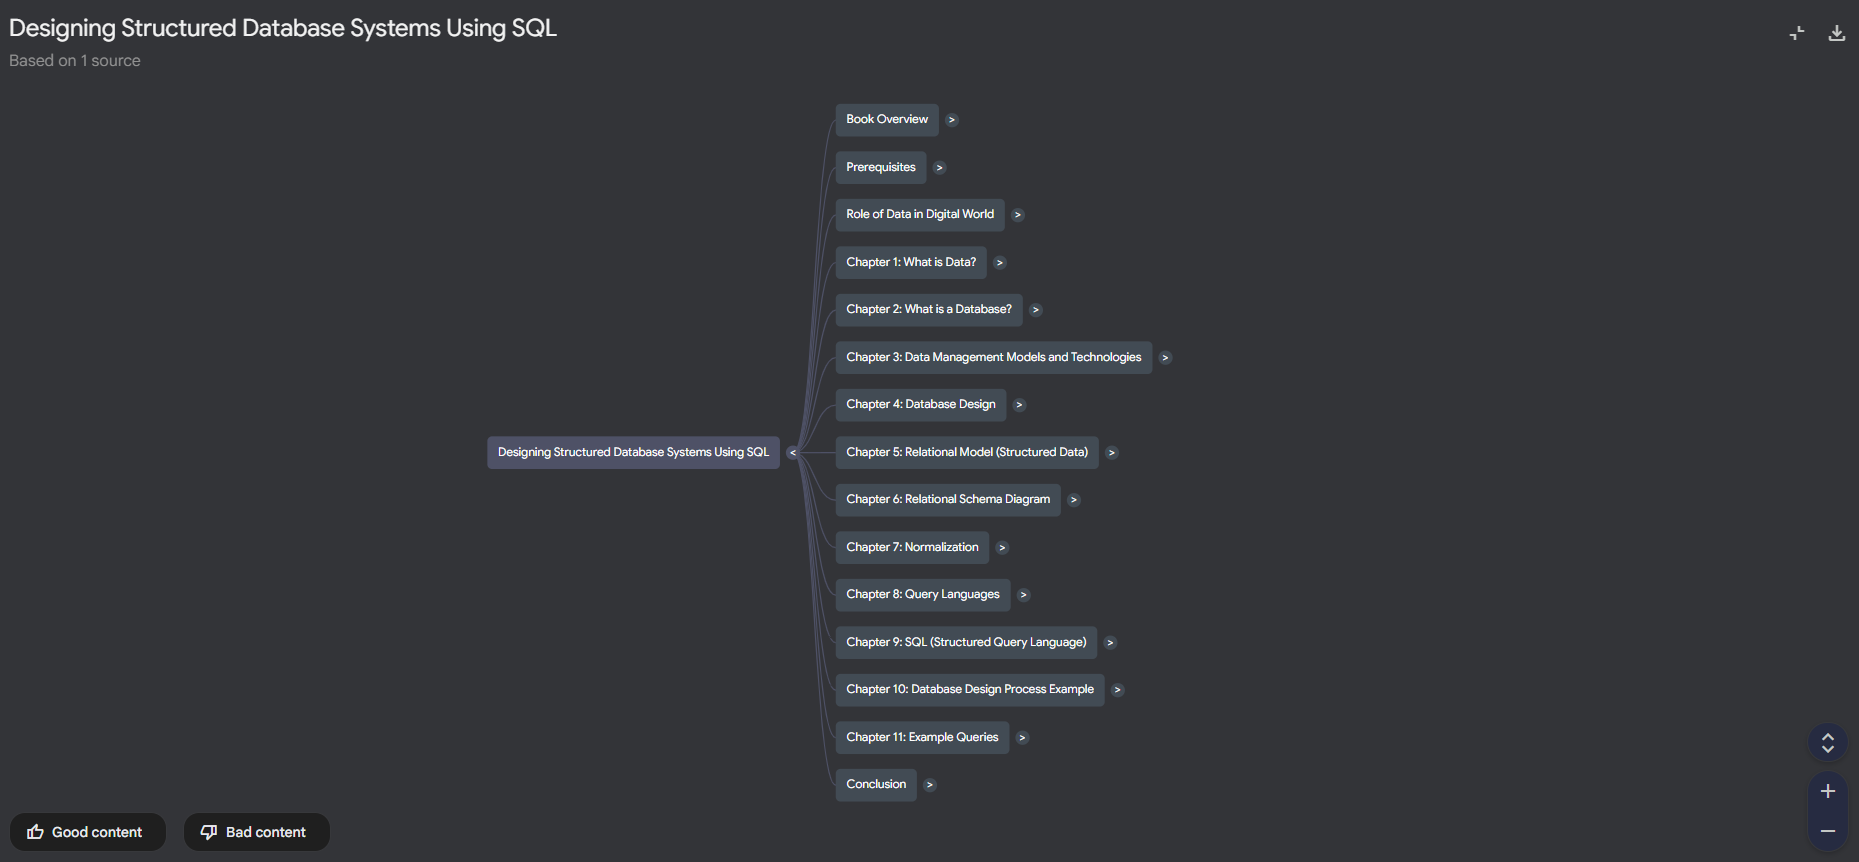1859x862 pixels.
Task: Select the Prerequisites node
Action: 881,167
